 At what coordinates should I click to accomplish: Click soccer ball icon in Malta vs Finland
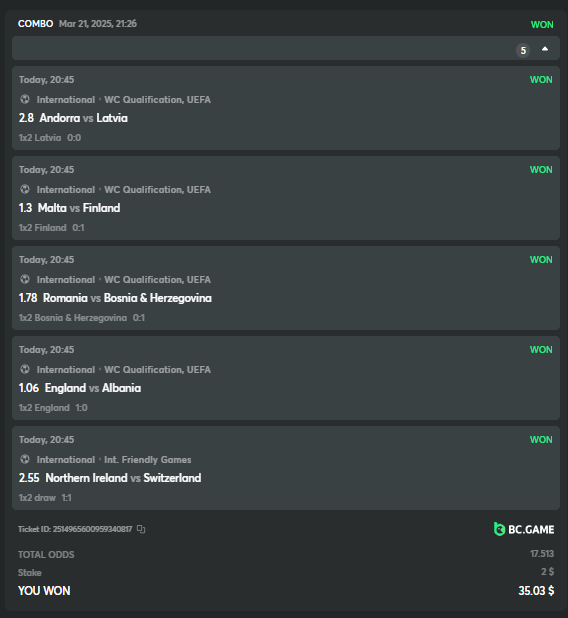tap(25, 189)
